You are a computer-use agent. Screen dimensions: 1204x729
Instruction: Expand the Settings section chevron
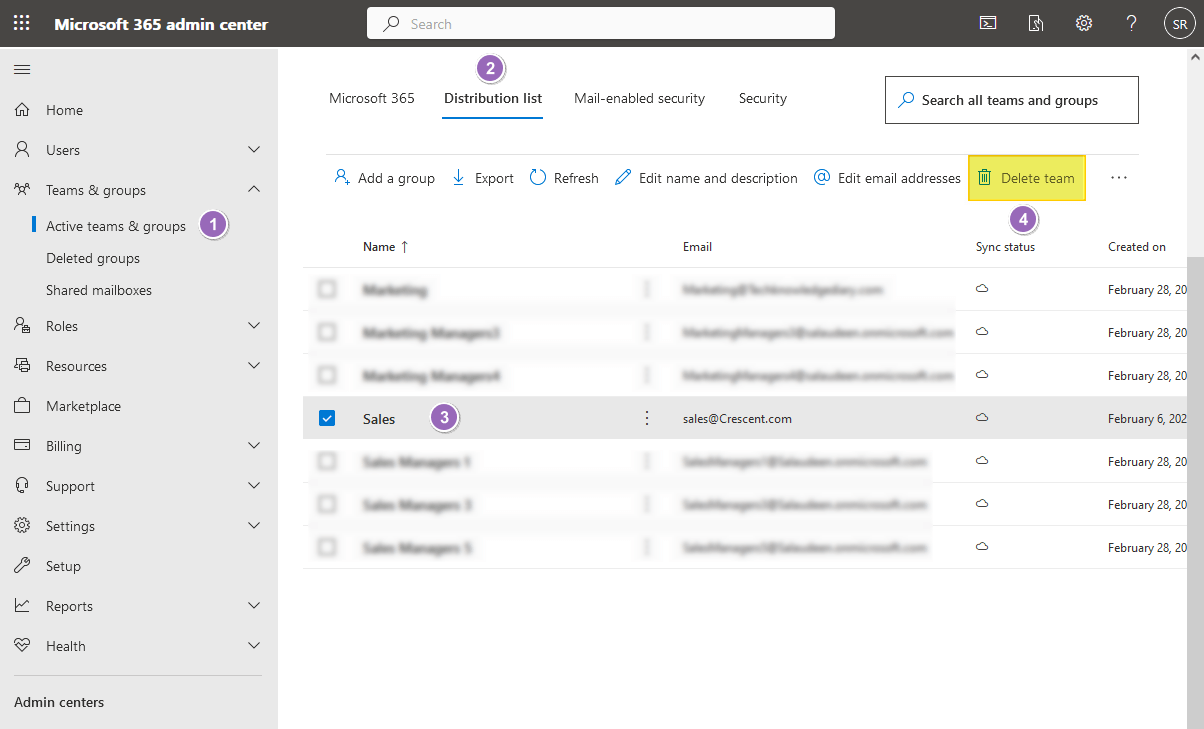pyautogui.click(x=254, y=526)
